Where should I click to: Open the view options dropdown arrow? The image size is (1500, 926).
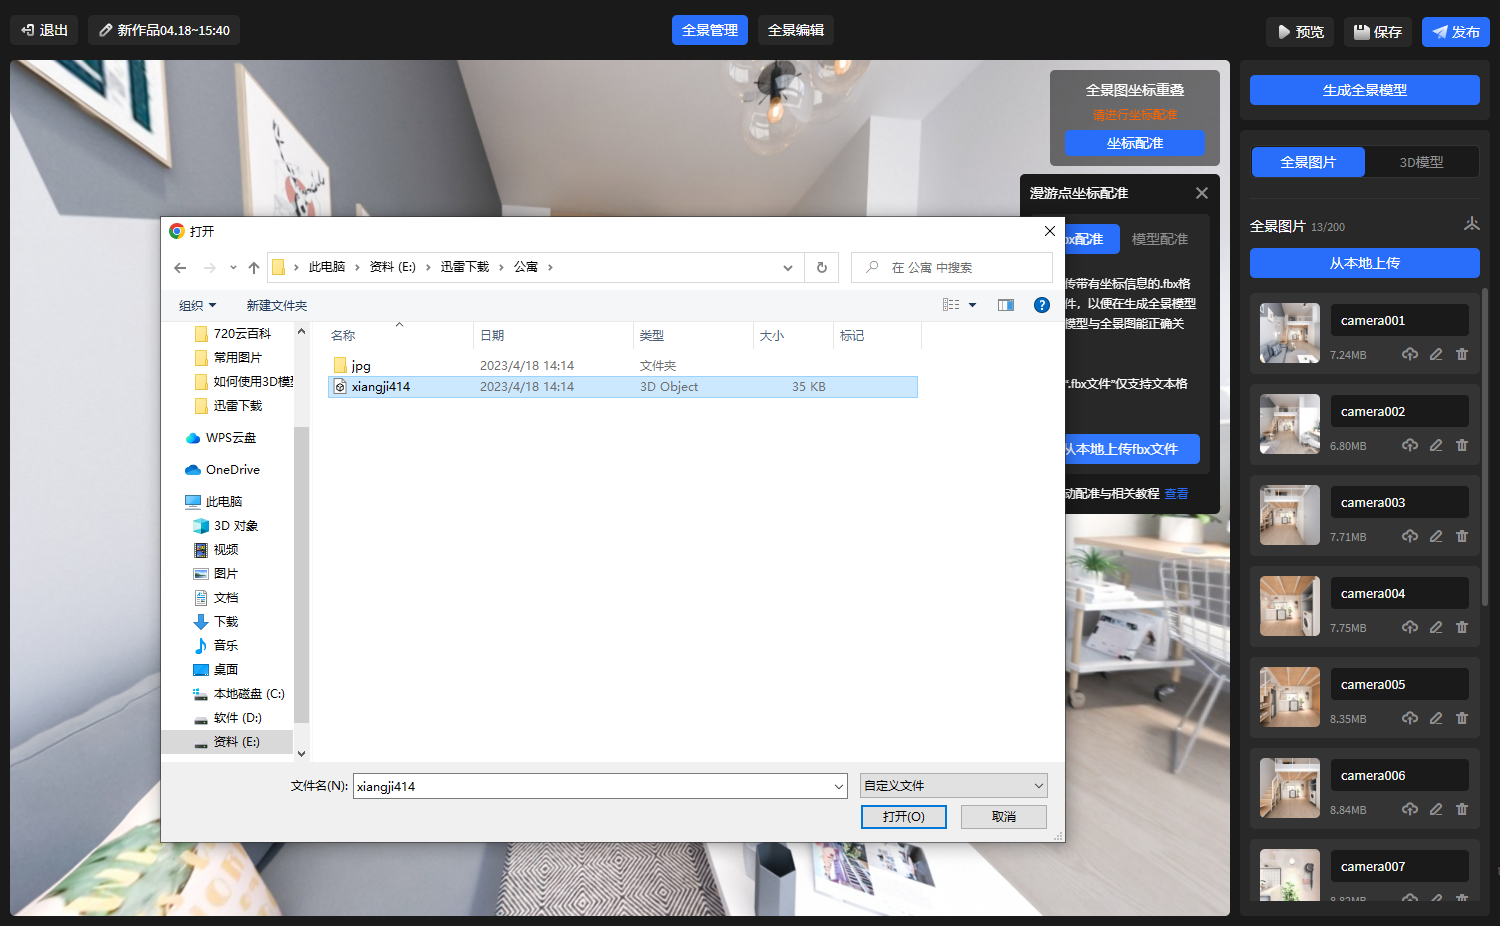(x=972, y=305)
